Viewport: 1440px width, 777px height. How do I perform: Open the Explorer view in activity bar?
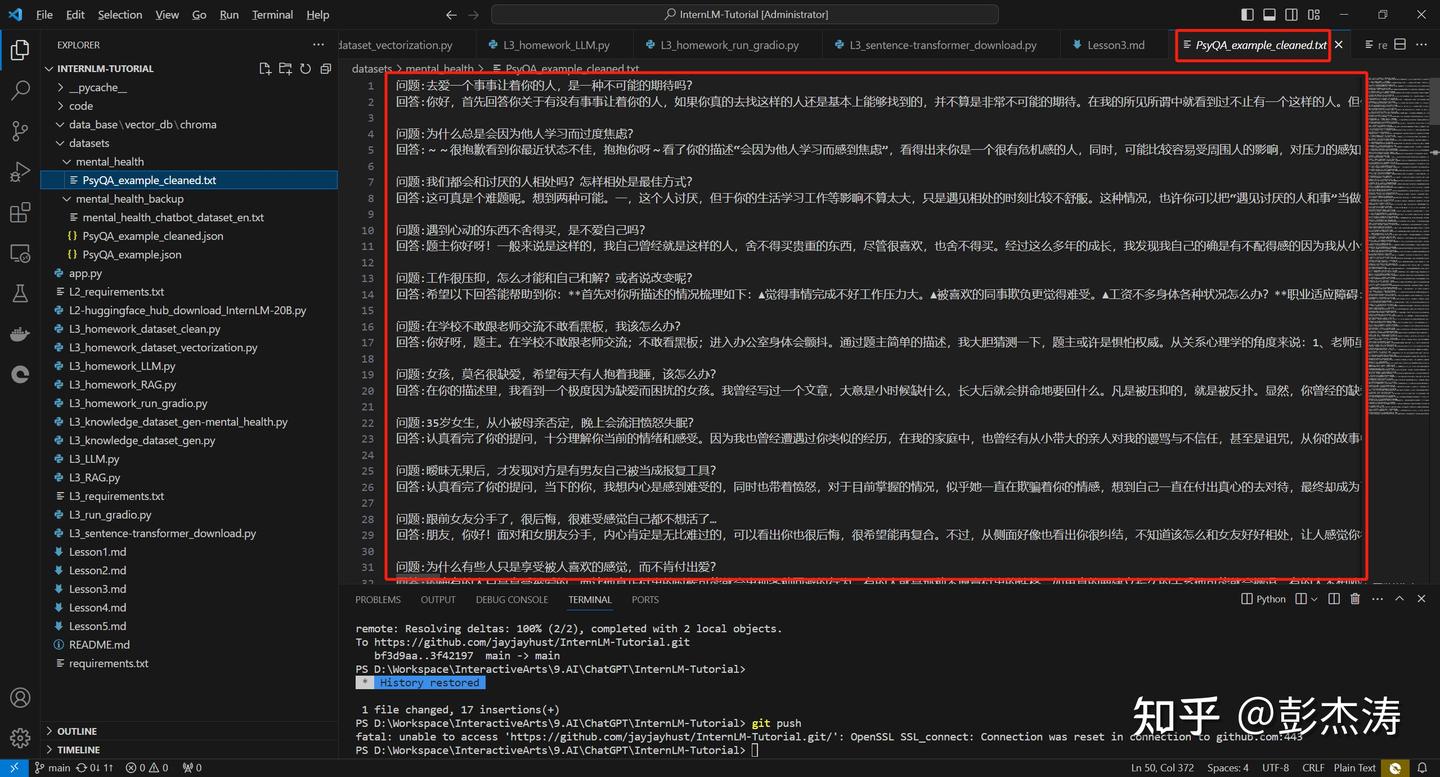pyautogui.click(x=19, y=49)
